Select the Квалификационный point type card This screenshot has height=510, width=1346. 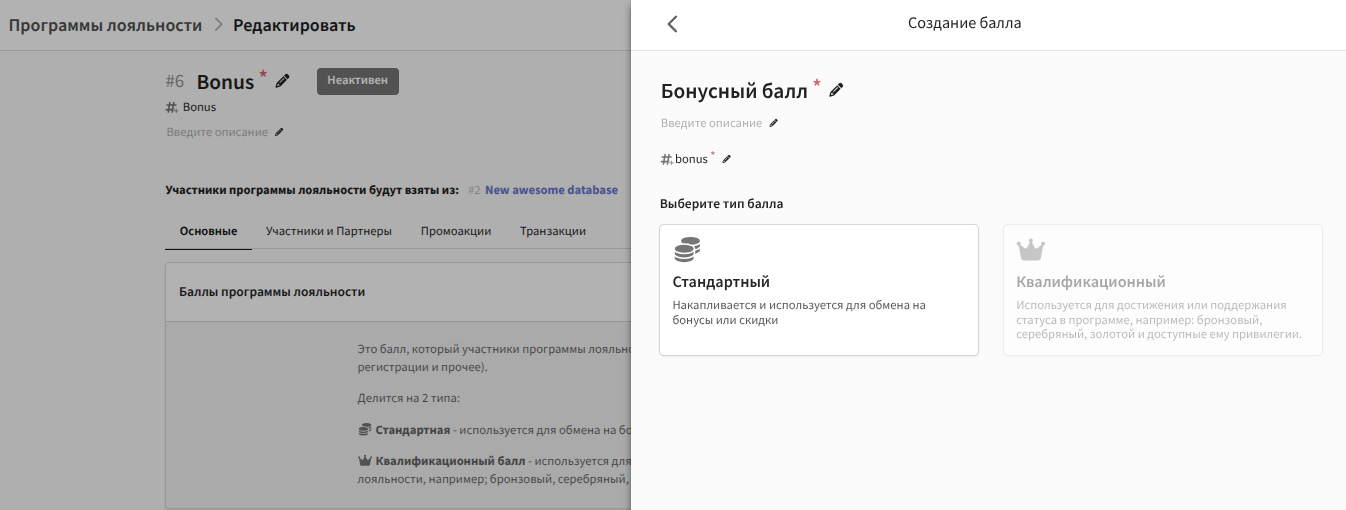(x=1162, y=290)
